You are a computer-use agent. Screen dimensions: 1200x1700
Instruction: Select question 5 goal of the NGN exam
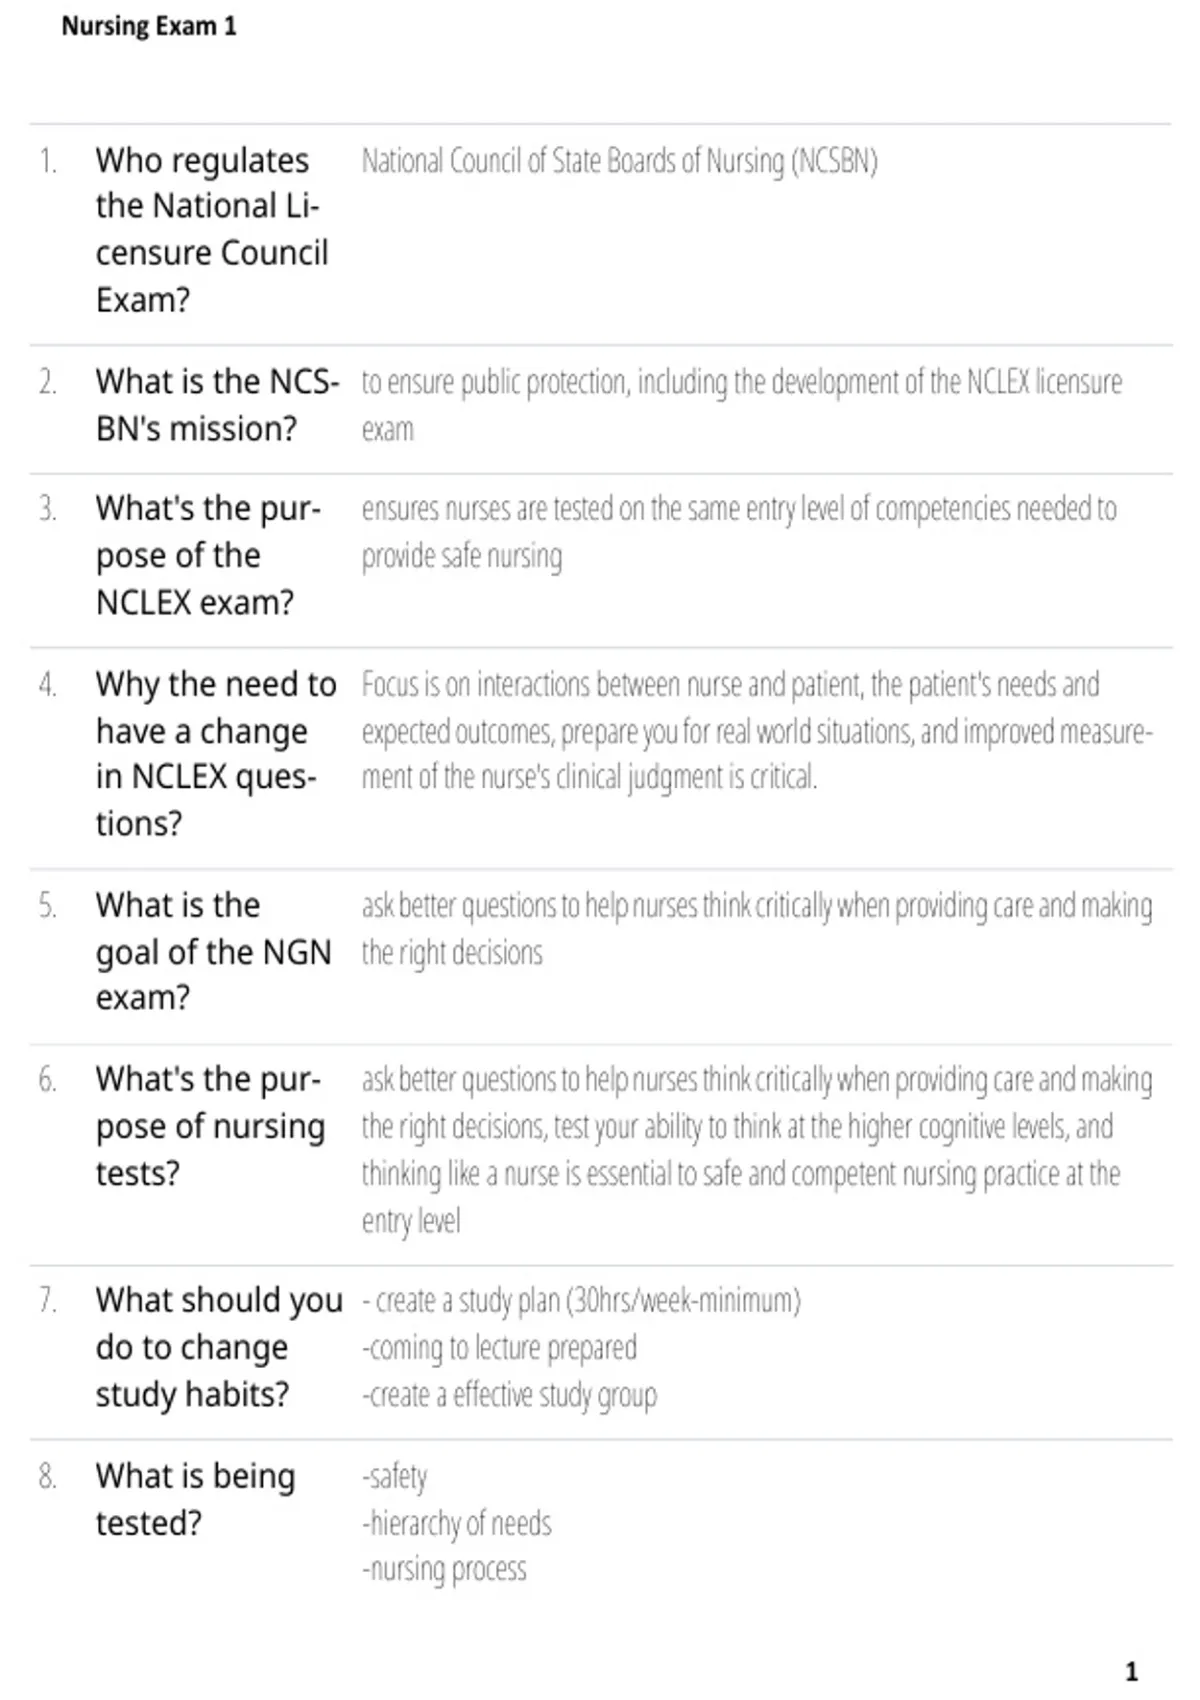pos(213,951)
